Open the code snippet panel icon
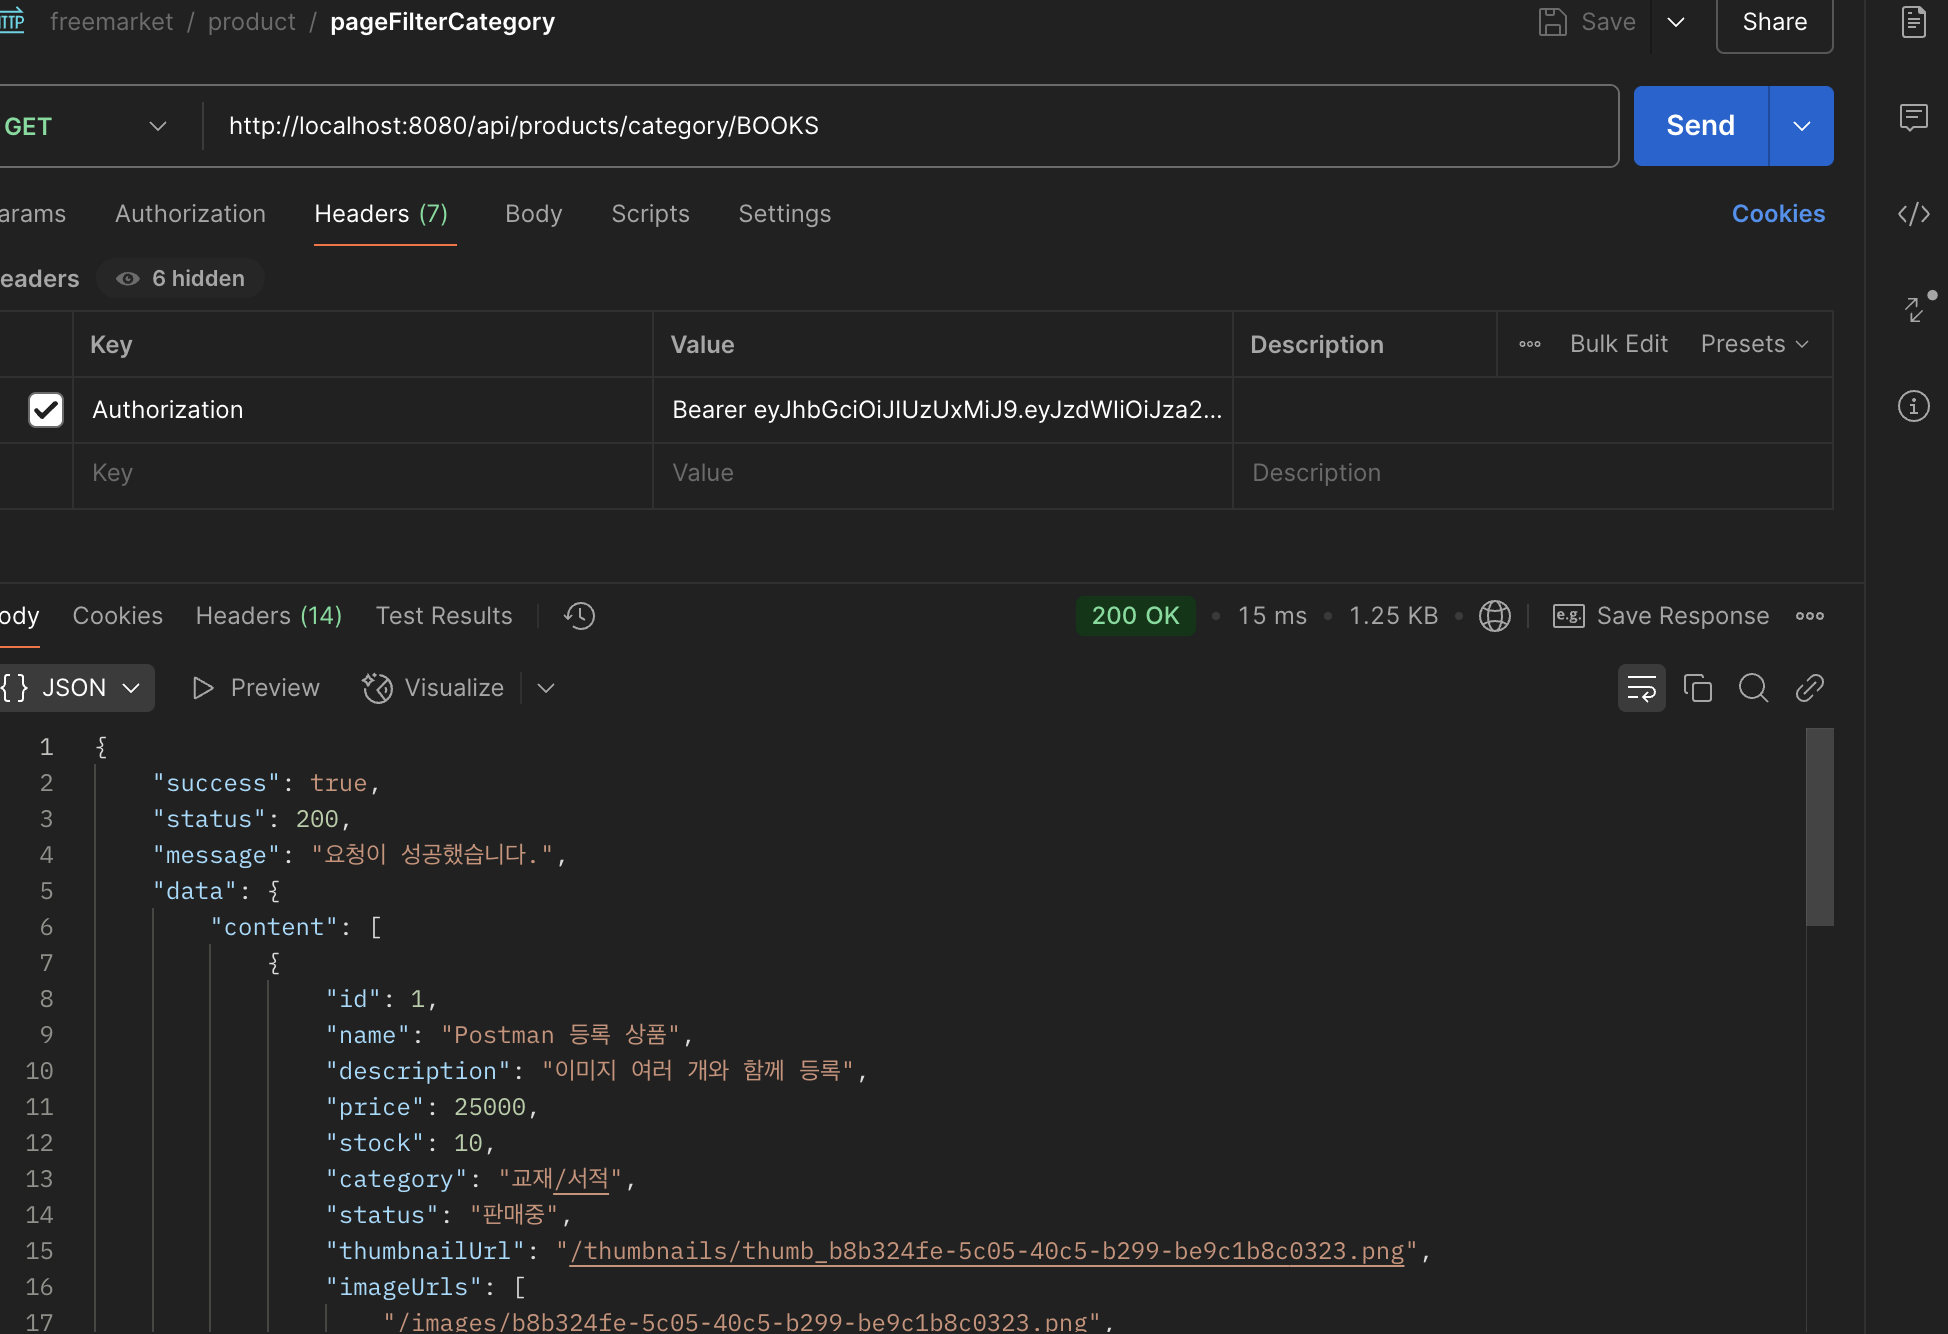Viewport: 1948px width, 1334px height. coord(1913,214)
